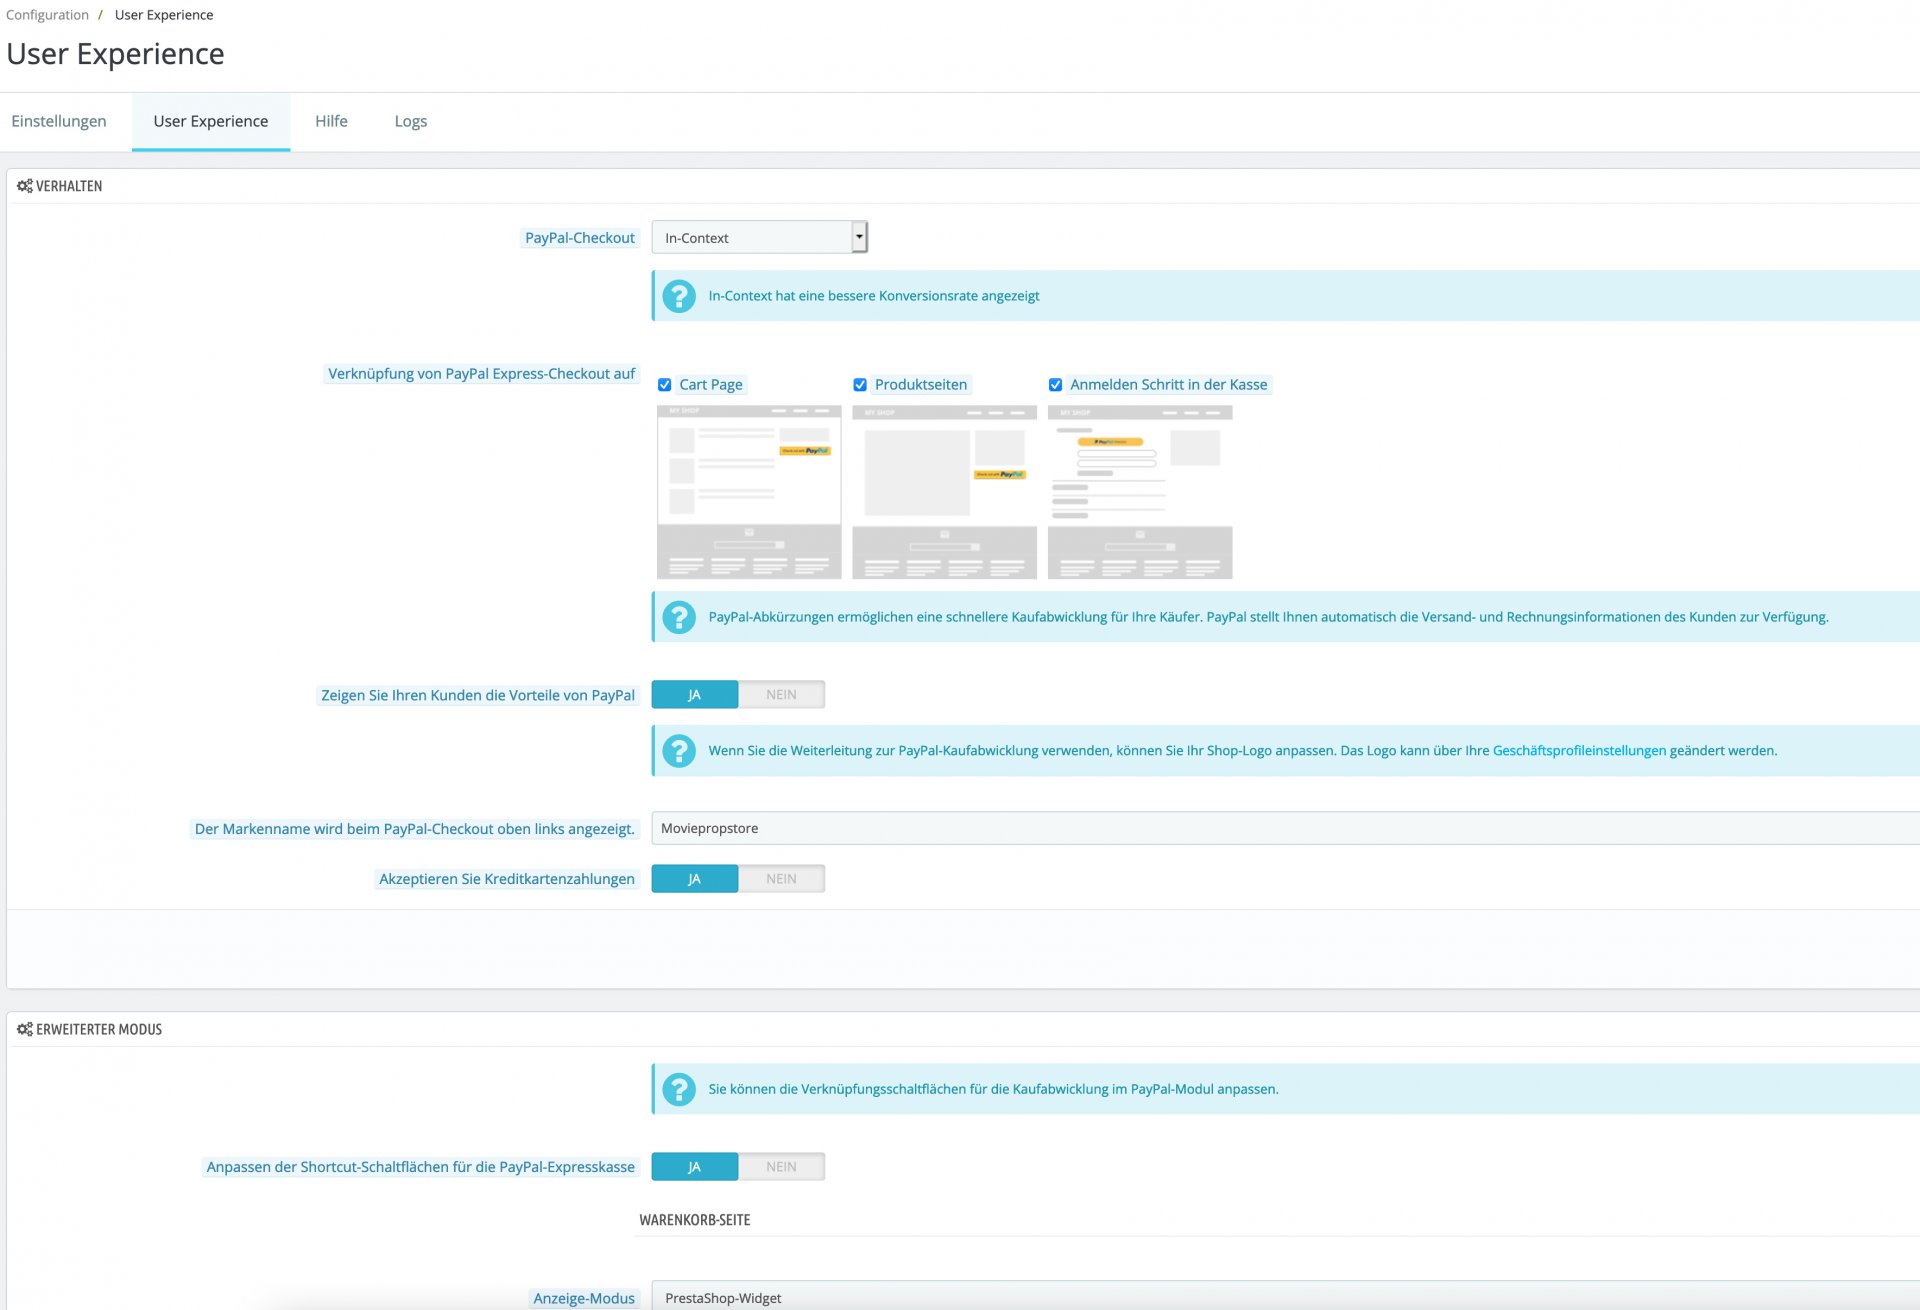This screenshot has height=1310, width=1920.
Task: Click help icon in Erweiterter Modus note
Action: [679, 1089]
